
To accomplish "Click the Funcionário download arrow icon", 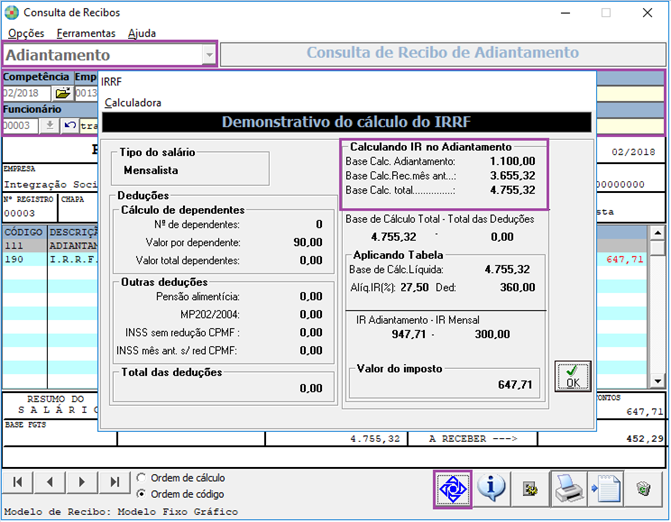I will pyautogui.click(x=50, y=126).
